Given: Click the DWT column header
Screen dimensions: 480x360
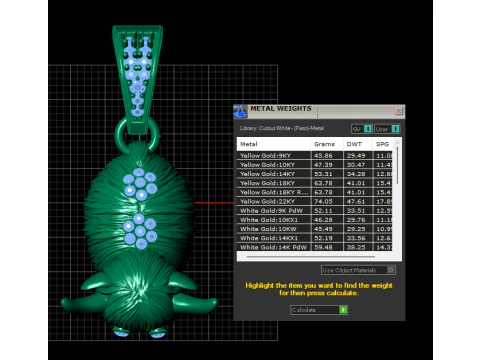Looking at the screenshot, I should (x=358, y=144).
